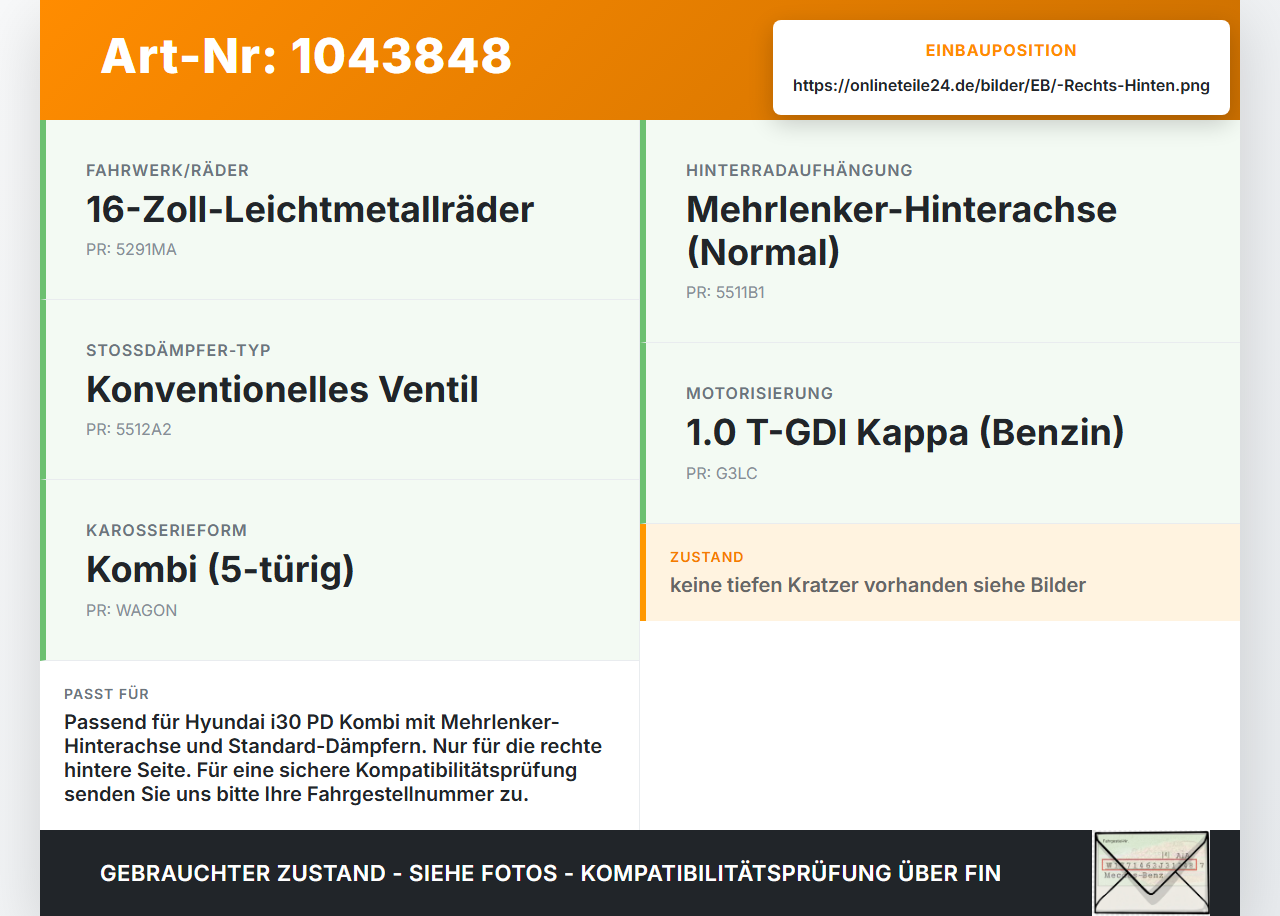The height and width of the screenshot is (916, 1280).
Task: Click the Art-Nr: 1043848 heading
Action: point(306,55)
